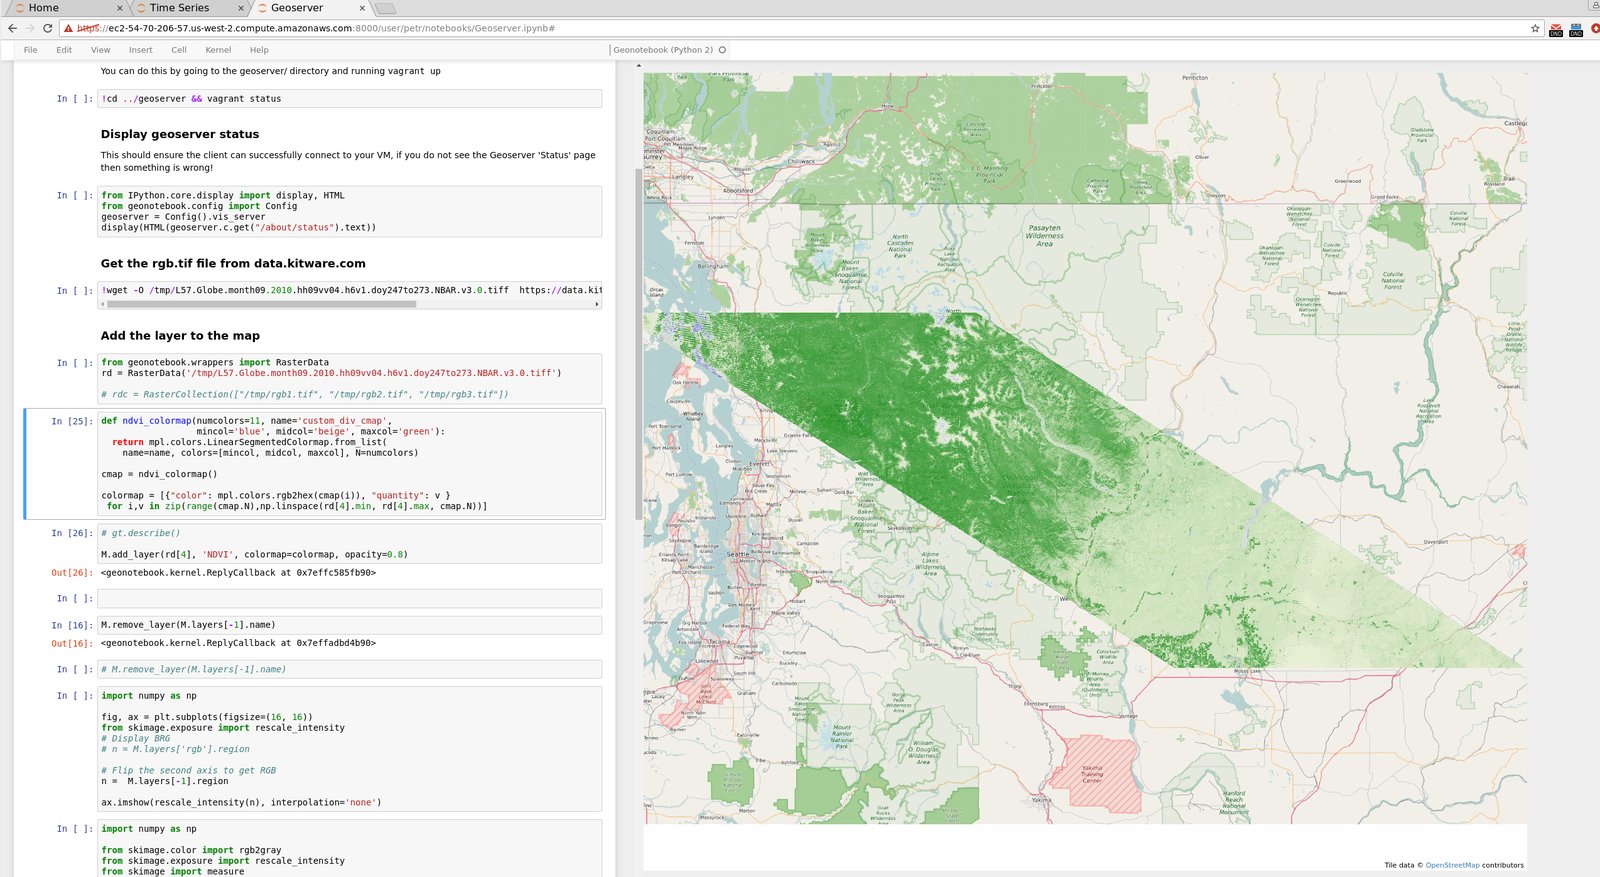Bookmark the page with the star icon
This screenshot has width=1600, height=877.
tap(1535, 28)
